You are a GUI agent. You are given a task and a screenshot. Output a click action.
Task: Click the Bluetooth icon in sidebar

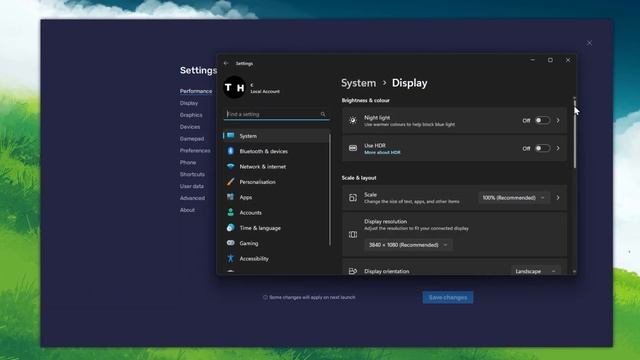pos(231,151)
